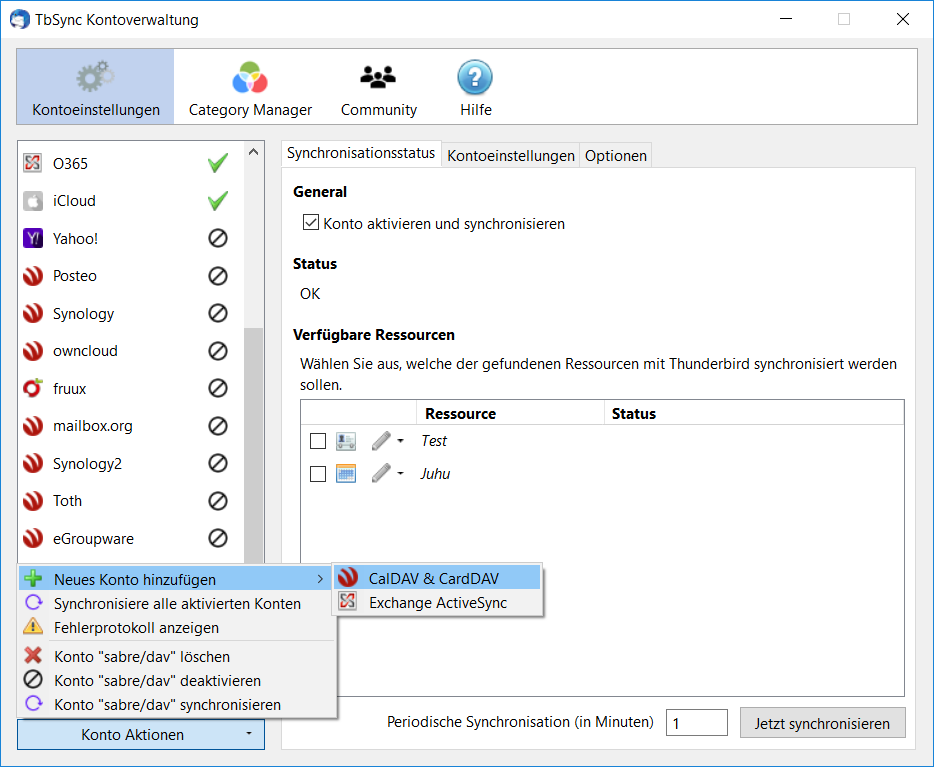Click the green checkmark status beside O365
Image resolution: width=934 pixels, height=767 pixels.
[x=218, y=163]
